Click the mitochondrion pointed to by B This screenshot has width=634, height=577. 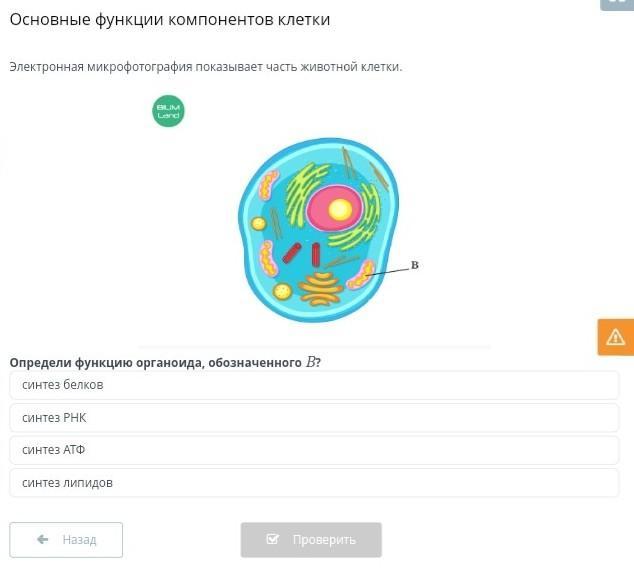(361, 275)
